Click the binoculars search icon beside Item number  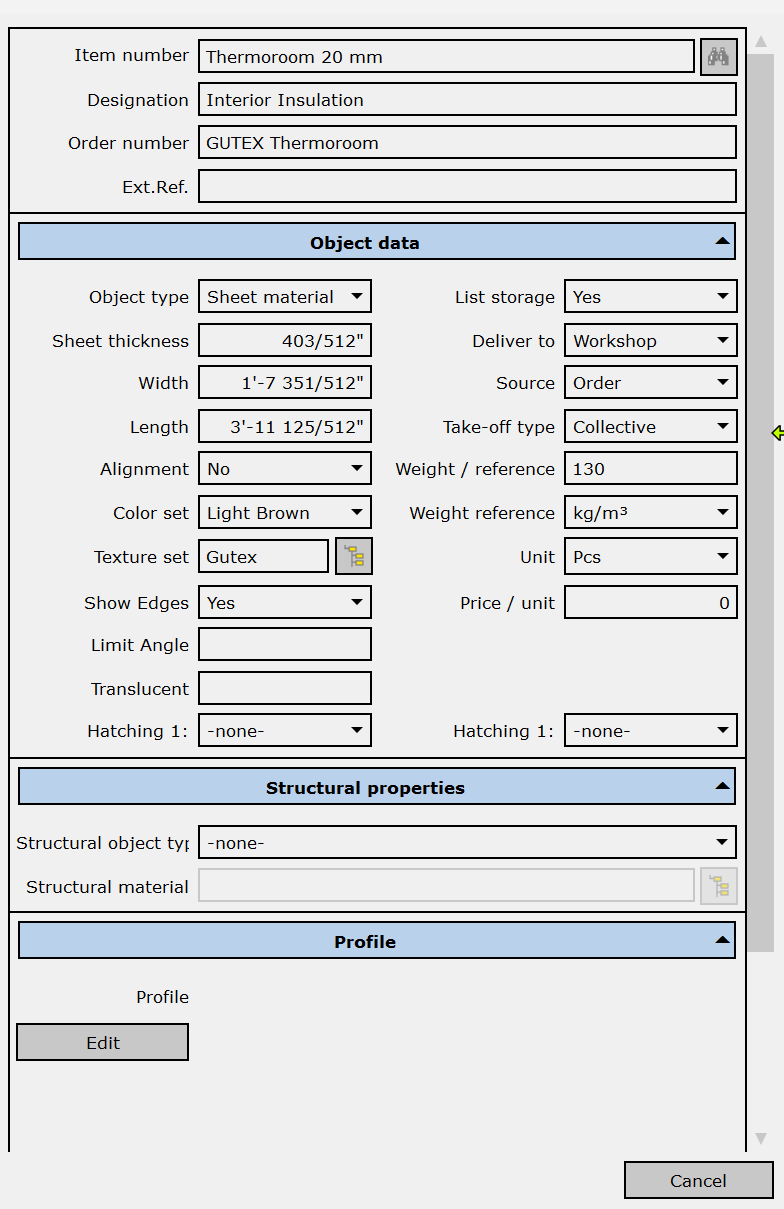(x=718, y=57)
